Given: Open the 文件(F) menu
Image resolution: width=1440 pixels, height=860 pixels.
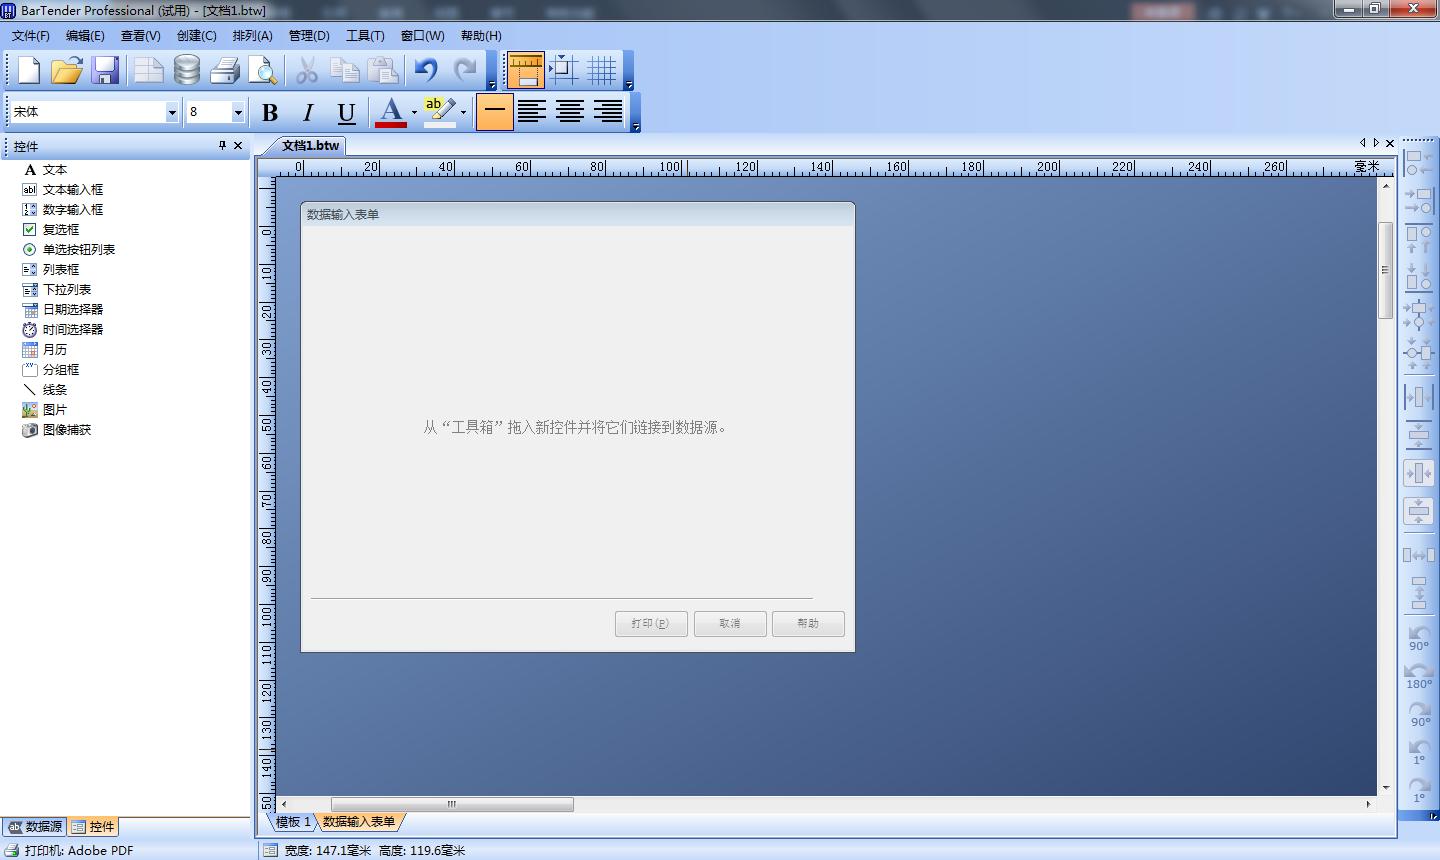Looking at the screenshot, I should coord(31,35).
